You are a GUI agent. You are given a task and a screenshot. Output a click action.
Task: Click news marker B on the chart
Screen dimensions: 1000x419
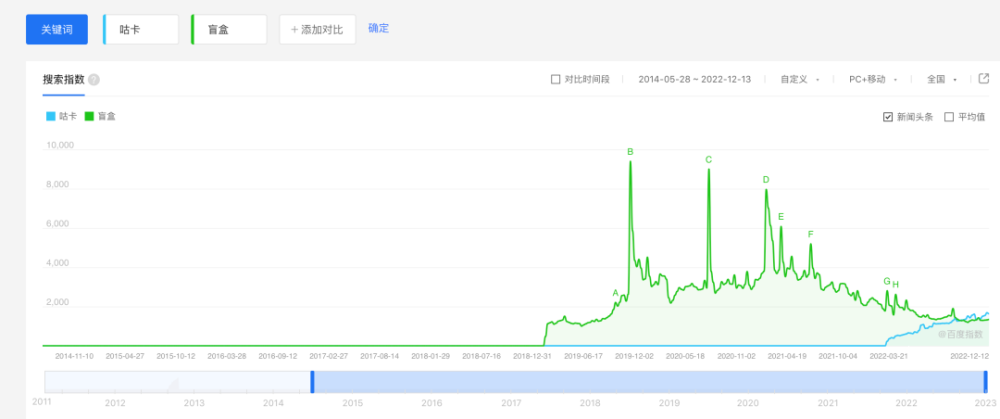point(630,152)
